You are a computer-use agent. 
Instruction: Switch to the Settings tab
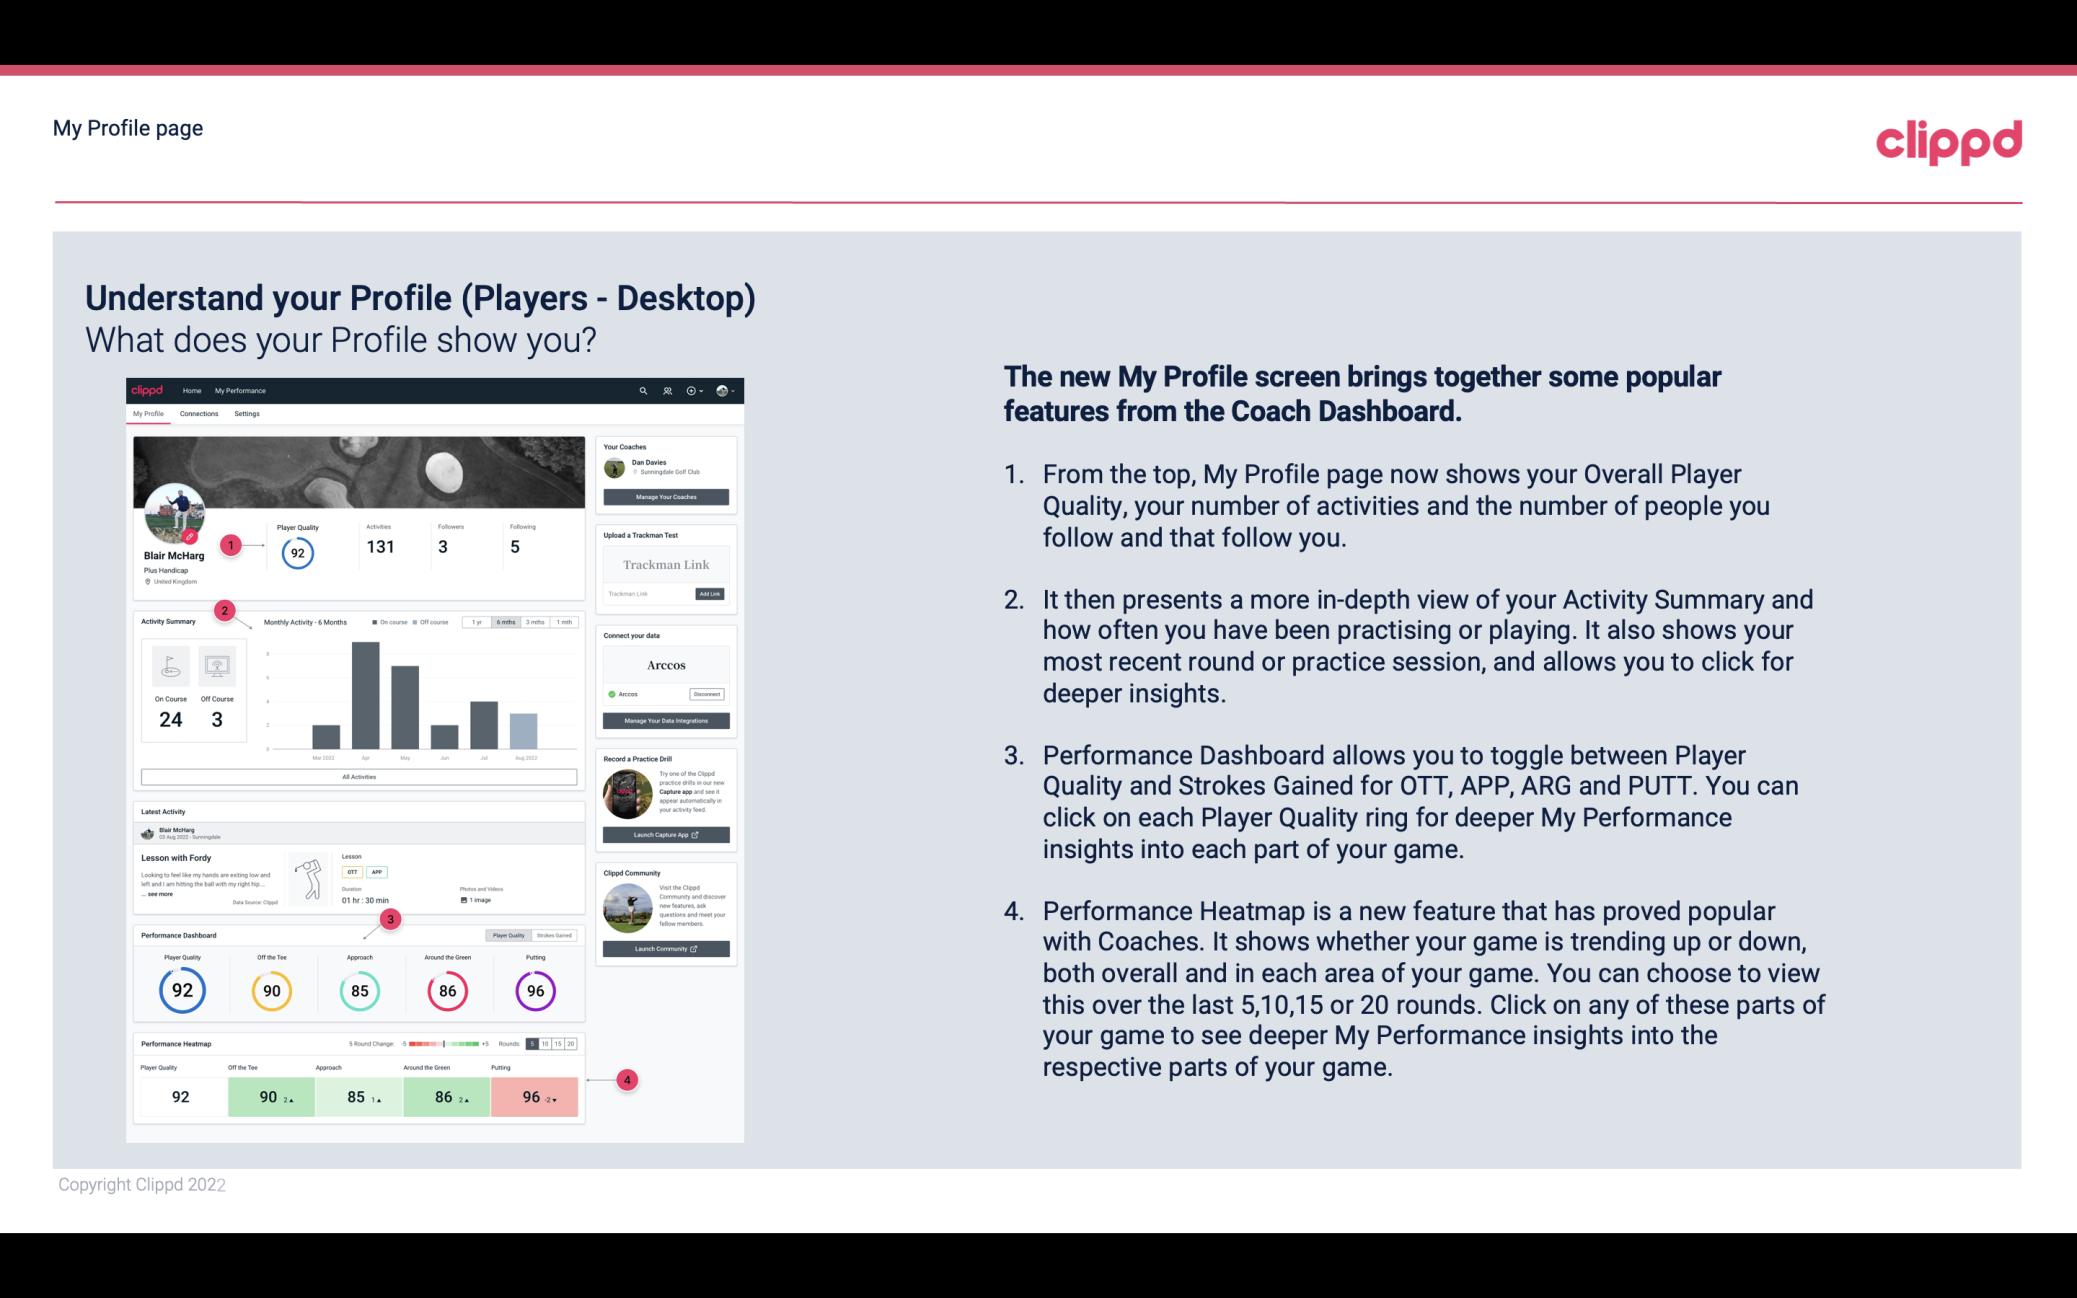[247, 414]
